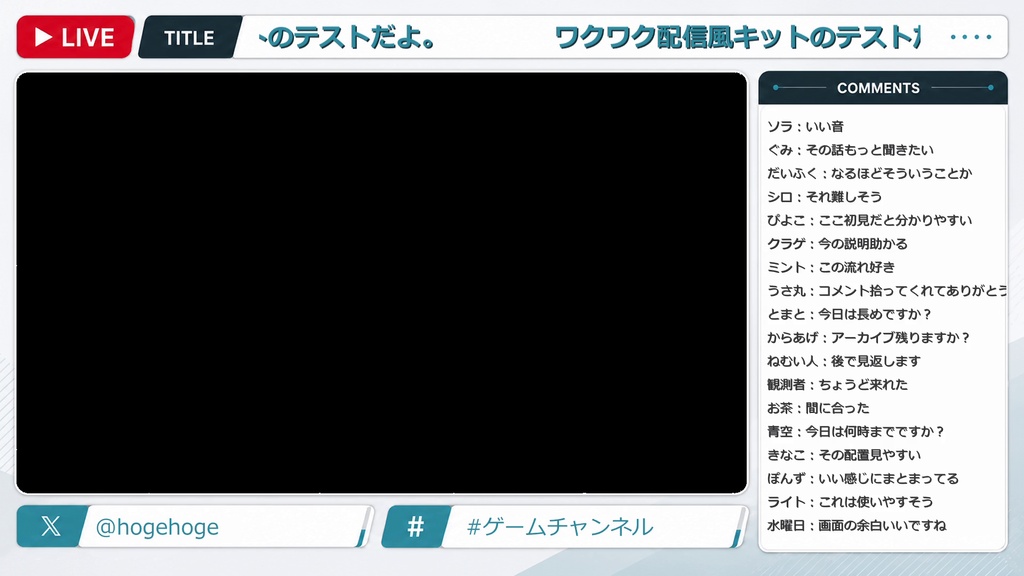
Task: Click comment お茶：間に合った
Action: coord(818,409)
